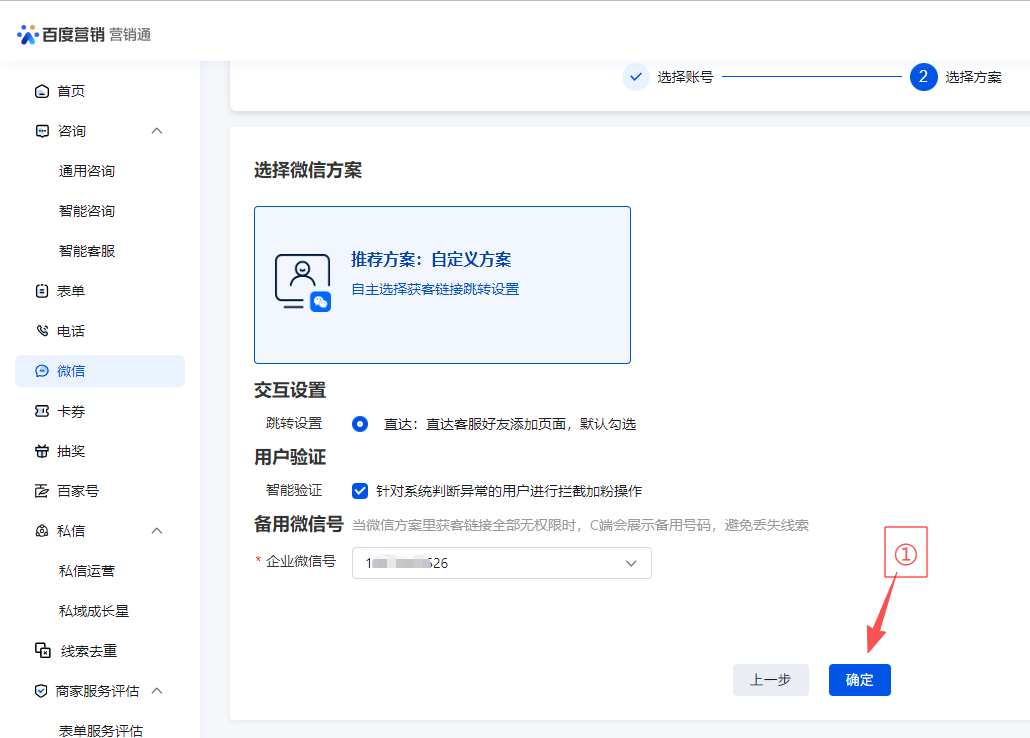Click the 线索去重 dedupe icon
1030x738 pixels.
43,651
